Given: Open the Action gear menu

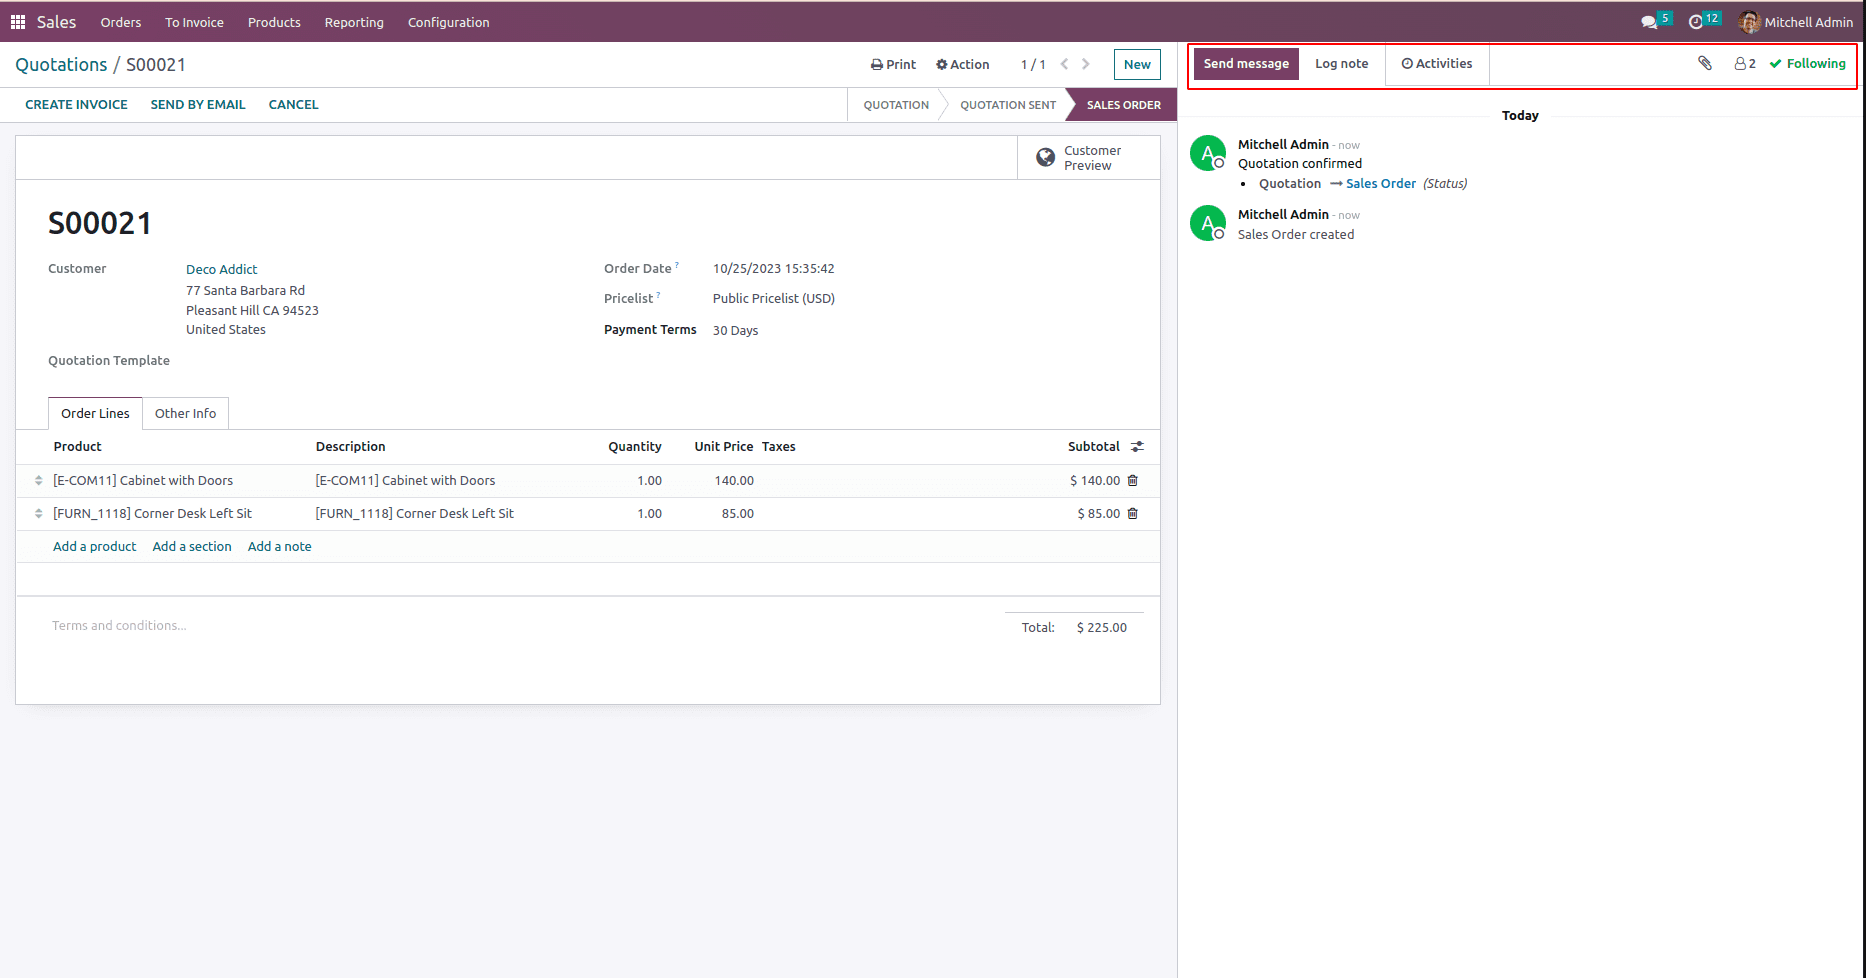Looking at the screenshot, I should point(962,65).
